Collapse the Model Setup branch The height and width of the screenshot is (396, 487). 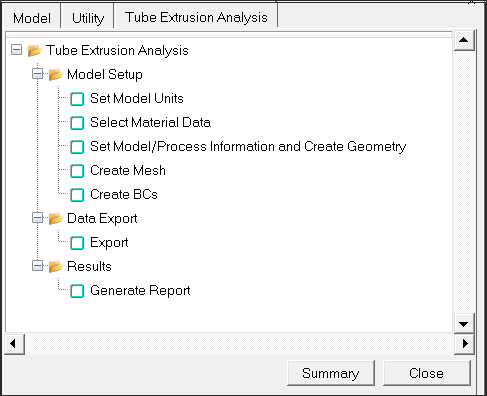[38, 74]
